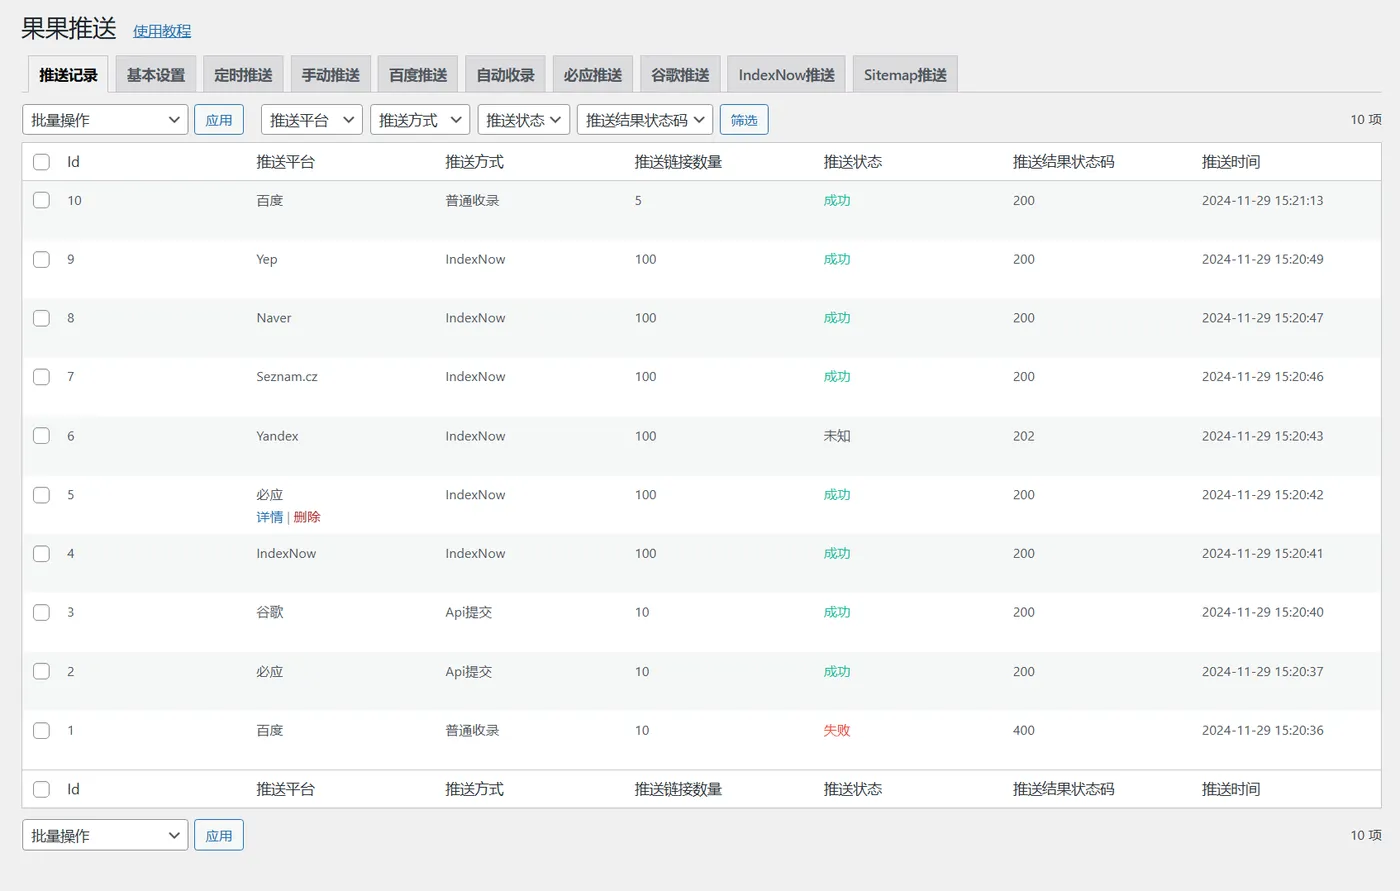Click the 筛选 filter button
Screen dimensions: 1400x891
pyautogui.click(x=744, y=120)
